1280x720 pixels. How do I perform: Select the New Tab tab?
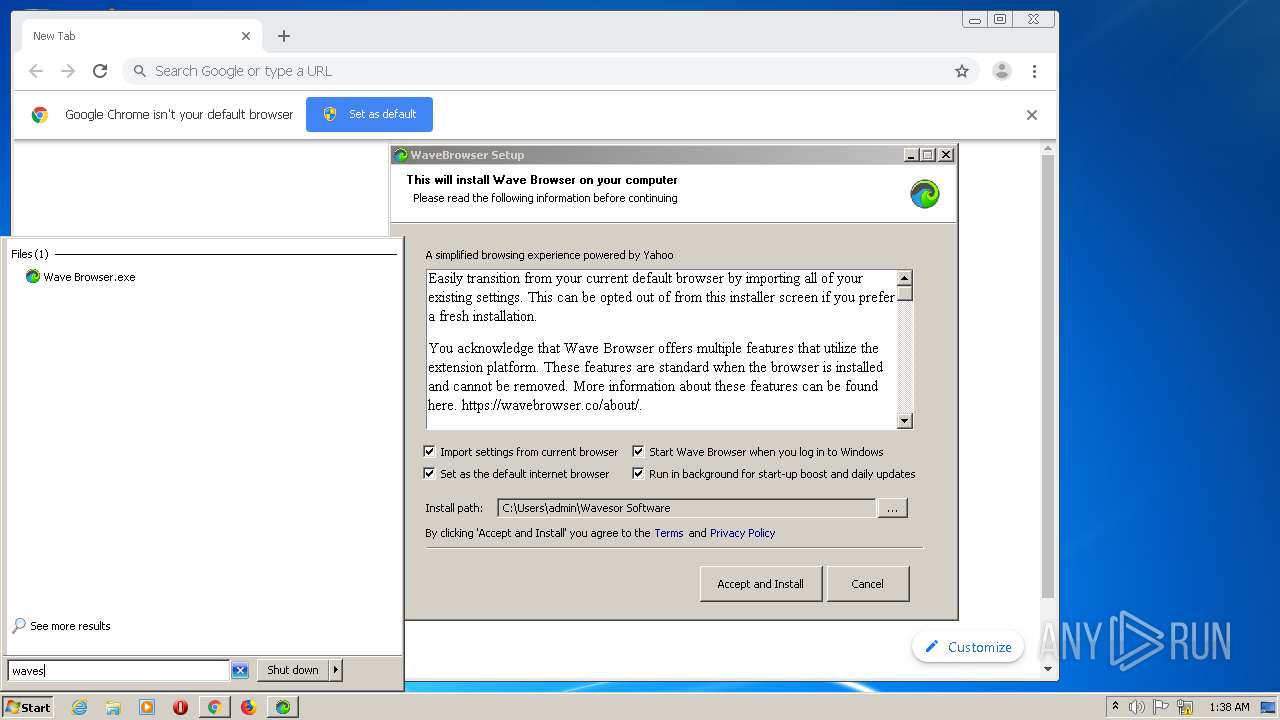(140, 36)
